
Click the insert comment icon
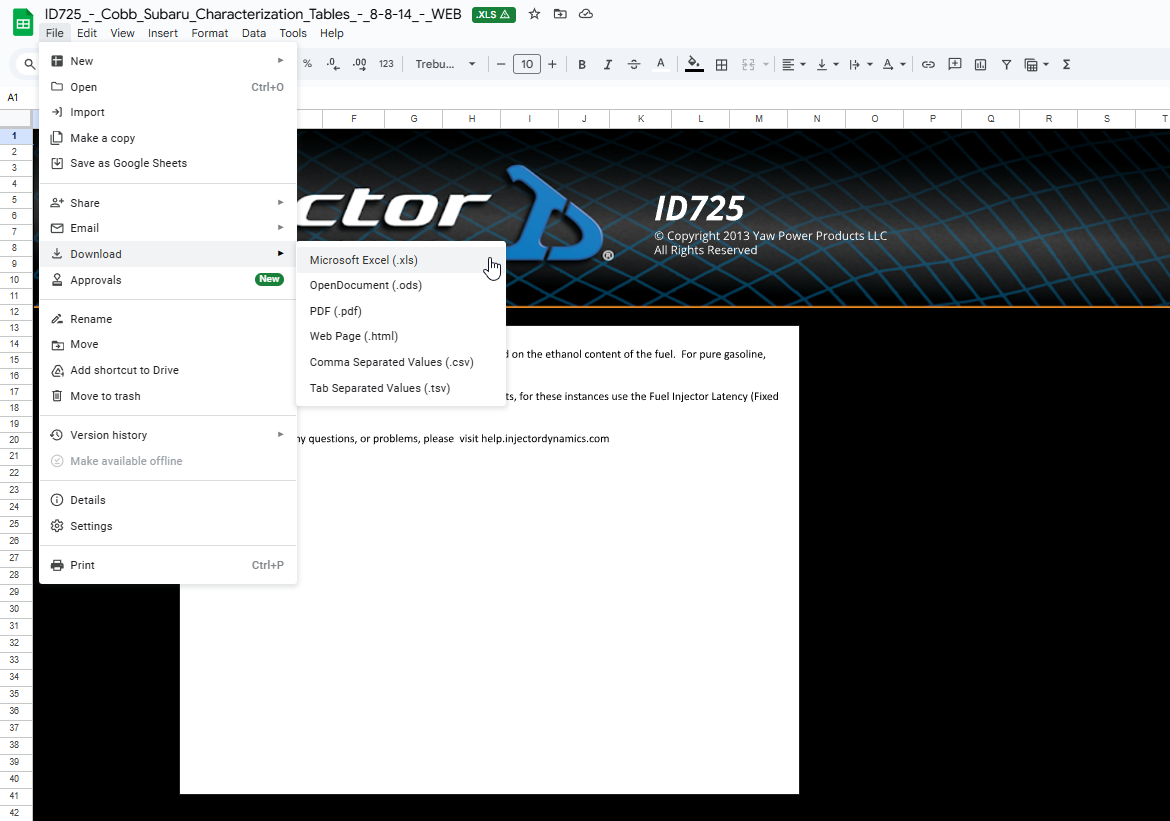(x=954, y=64)
